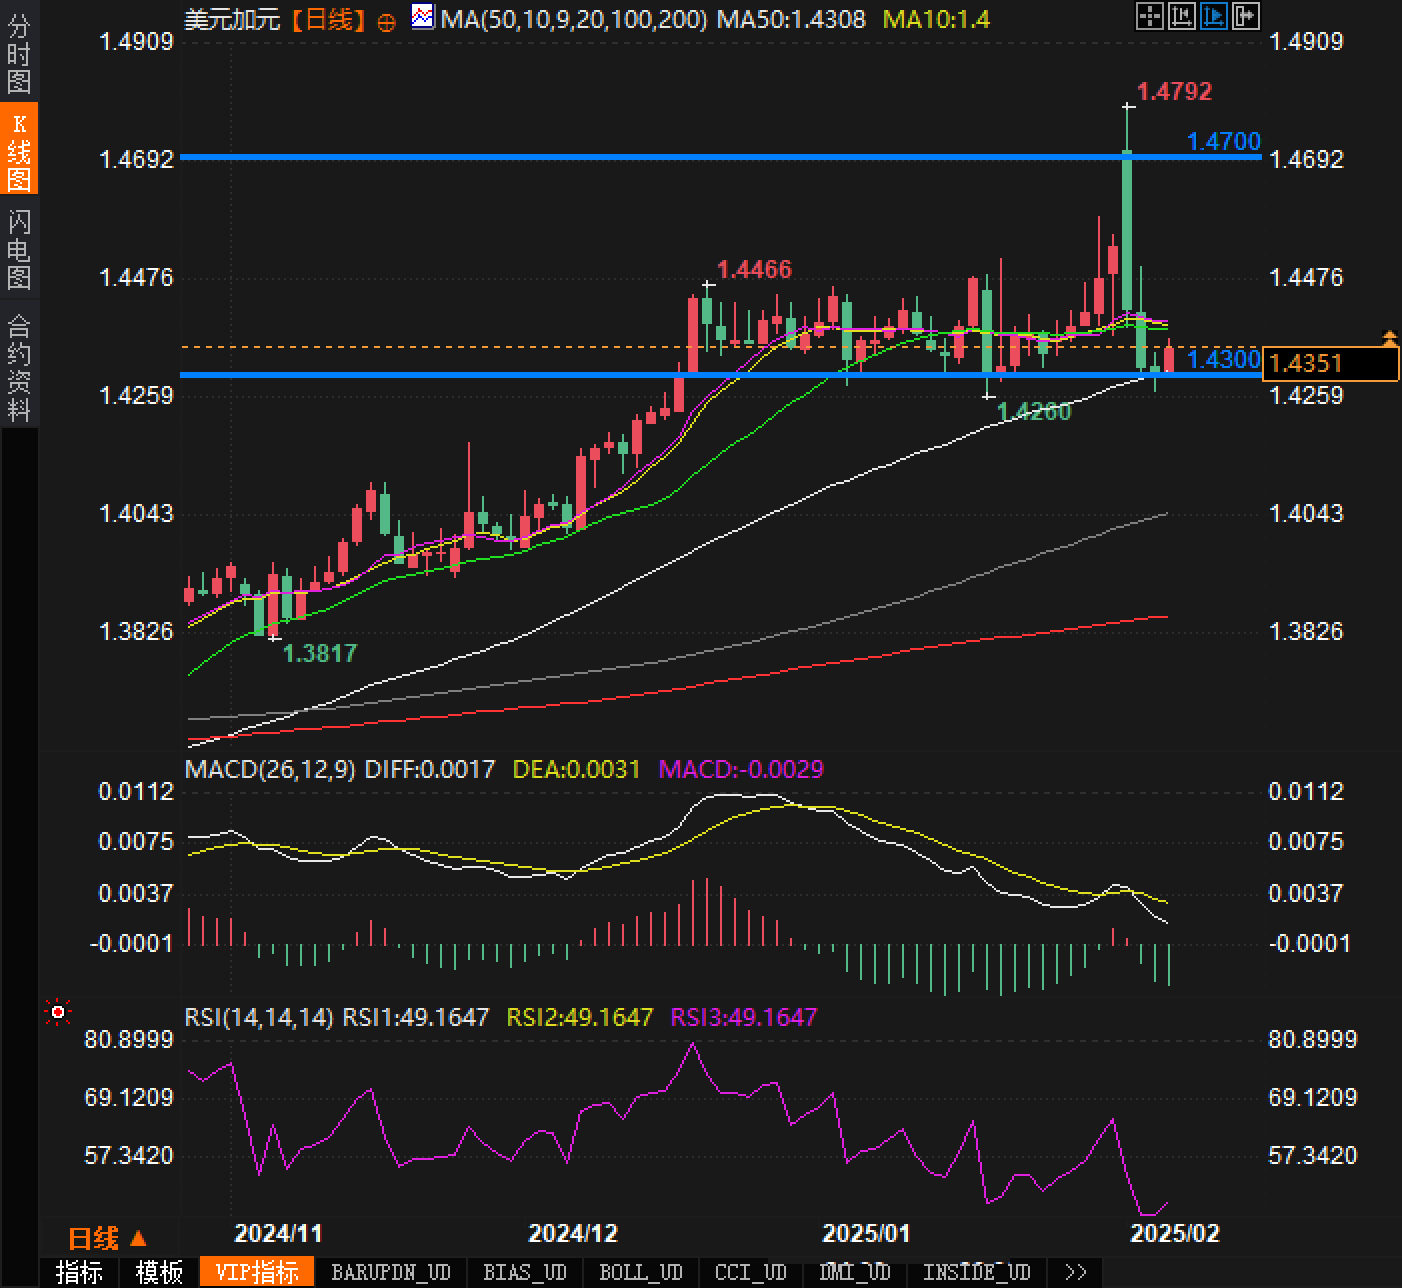Screen dimensions: 1402x1288
Task: Click the DIFF:0.0017 value
Action: pos(430,769)
